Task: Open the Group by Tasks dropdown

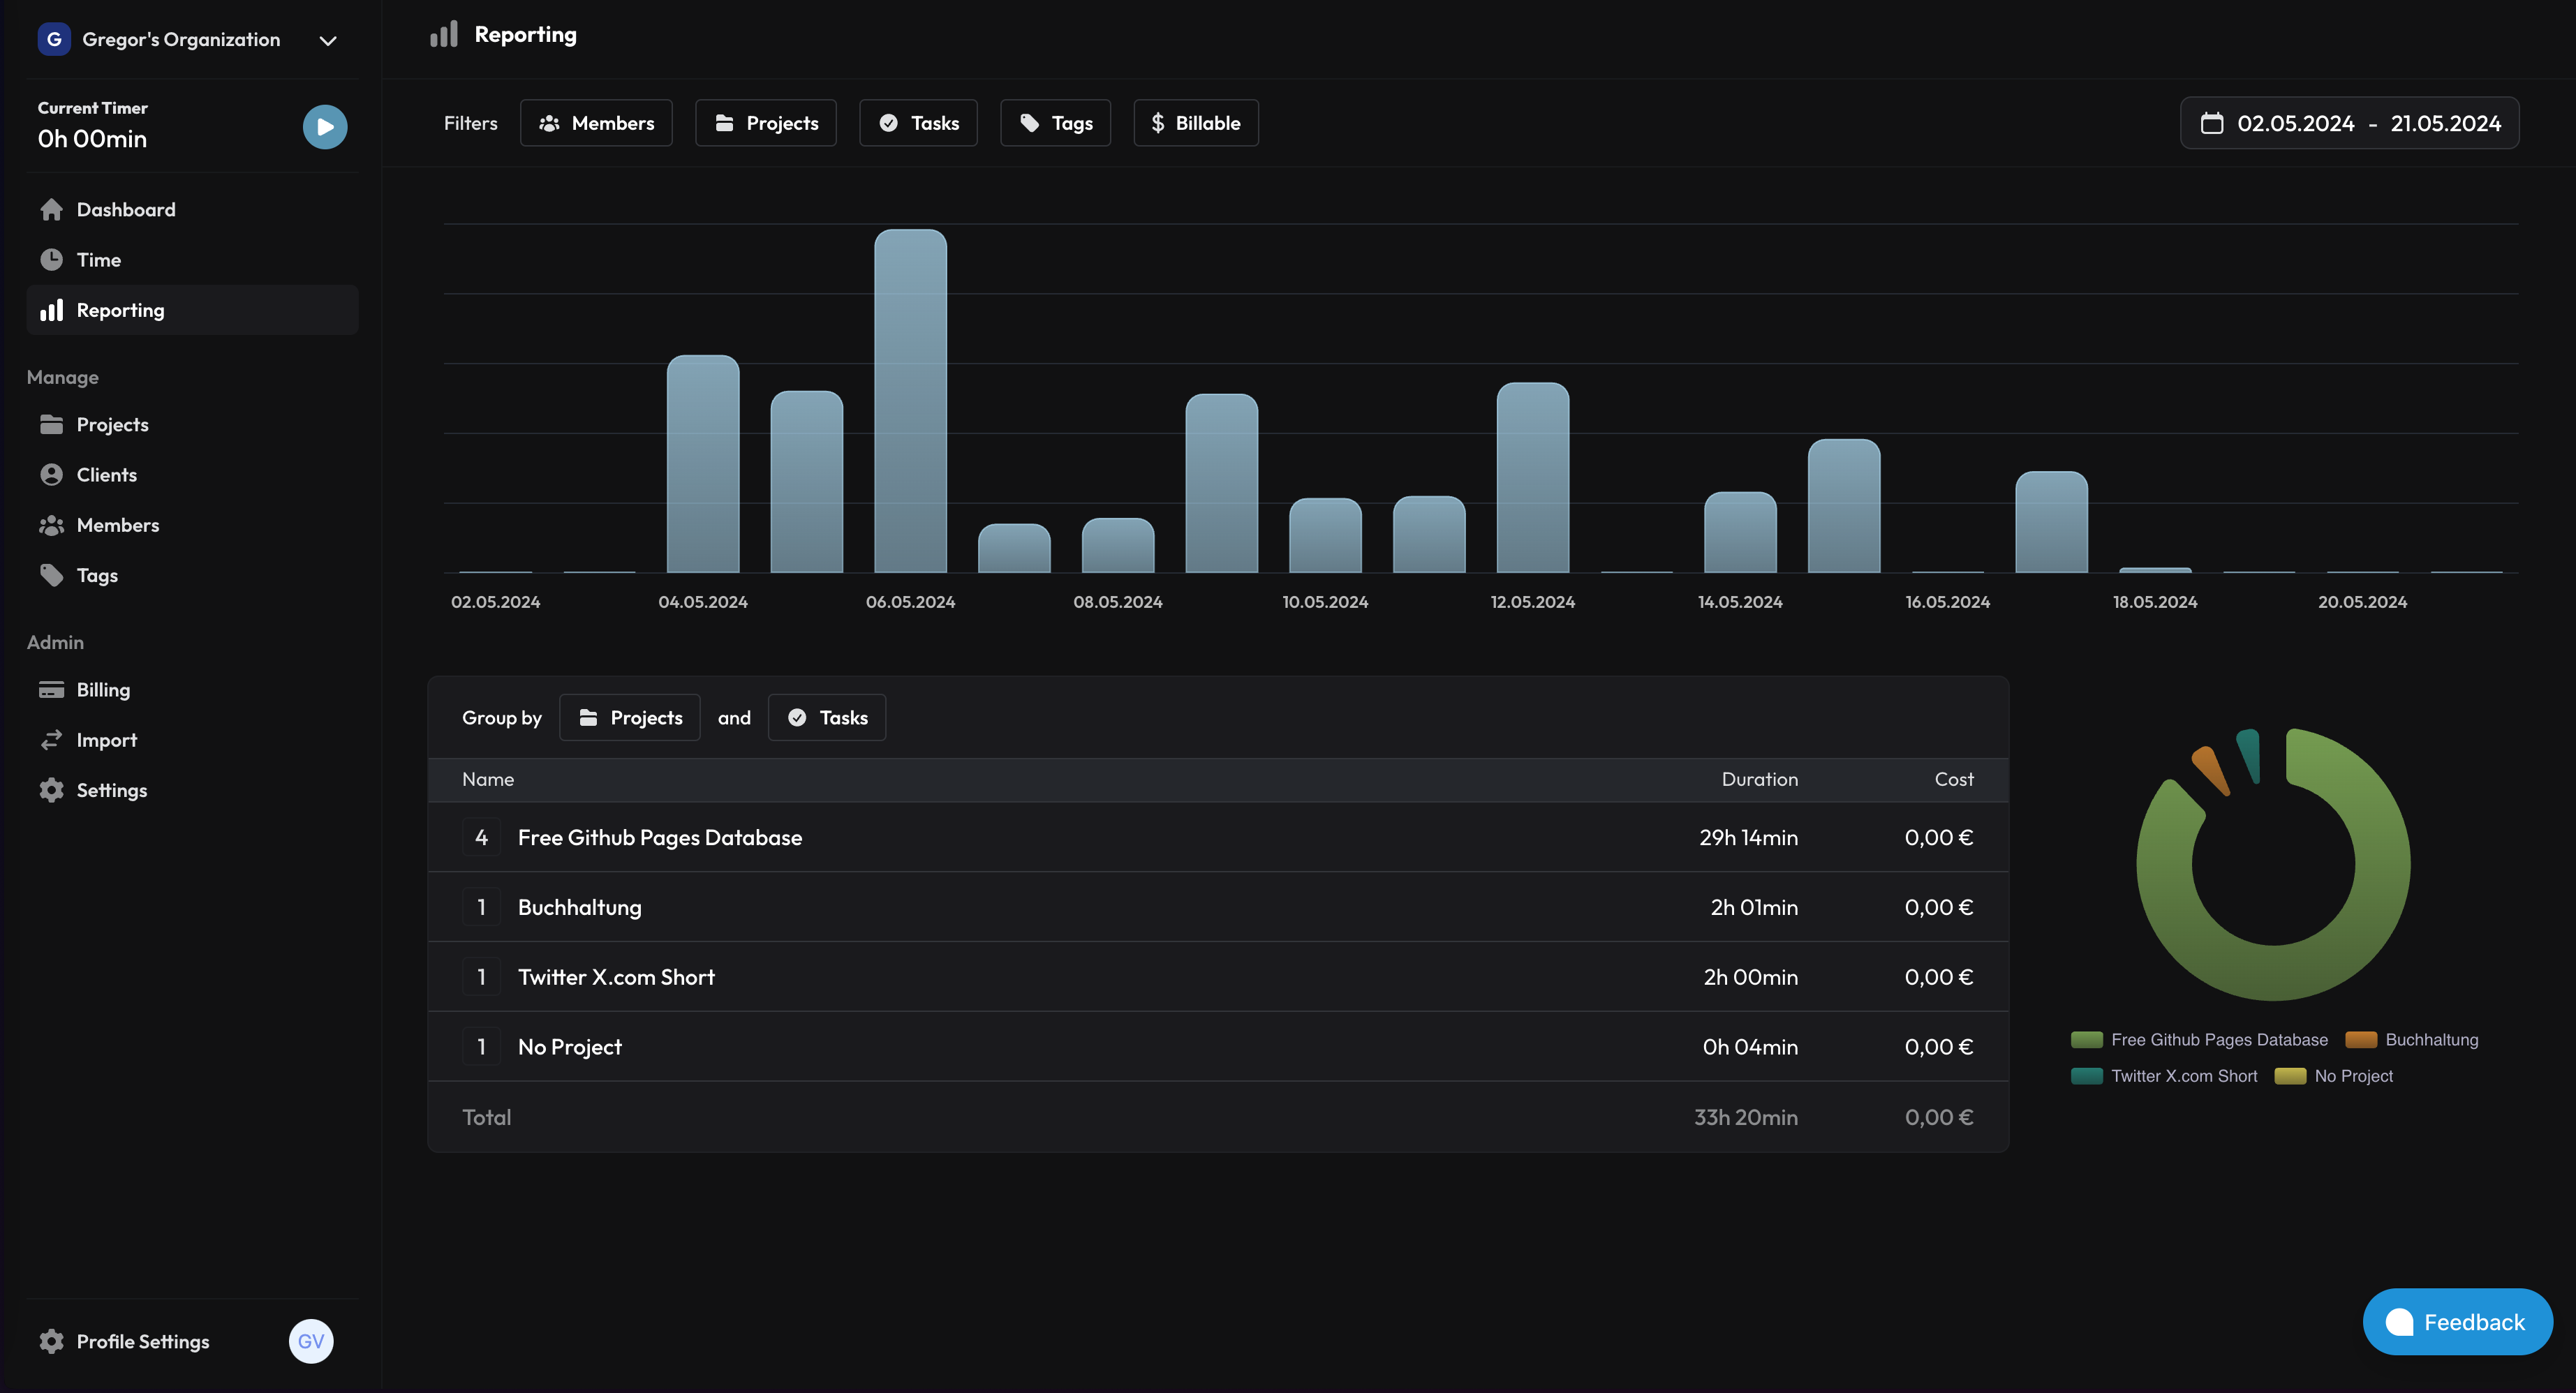Action: tap(826, 718)
